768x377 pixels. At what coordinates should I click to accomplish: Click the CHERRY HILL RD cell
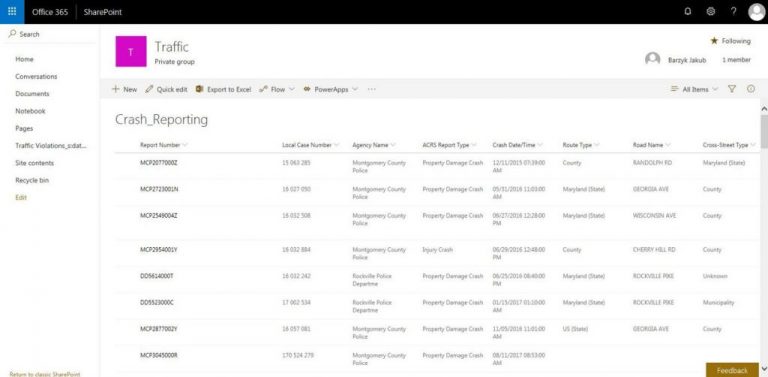[654, 250]
